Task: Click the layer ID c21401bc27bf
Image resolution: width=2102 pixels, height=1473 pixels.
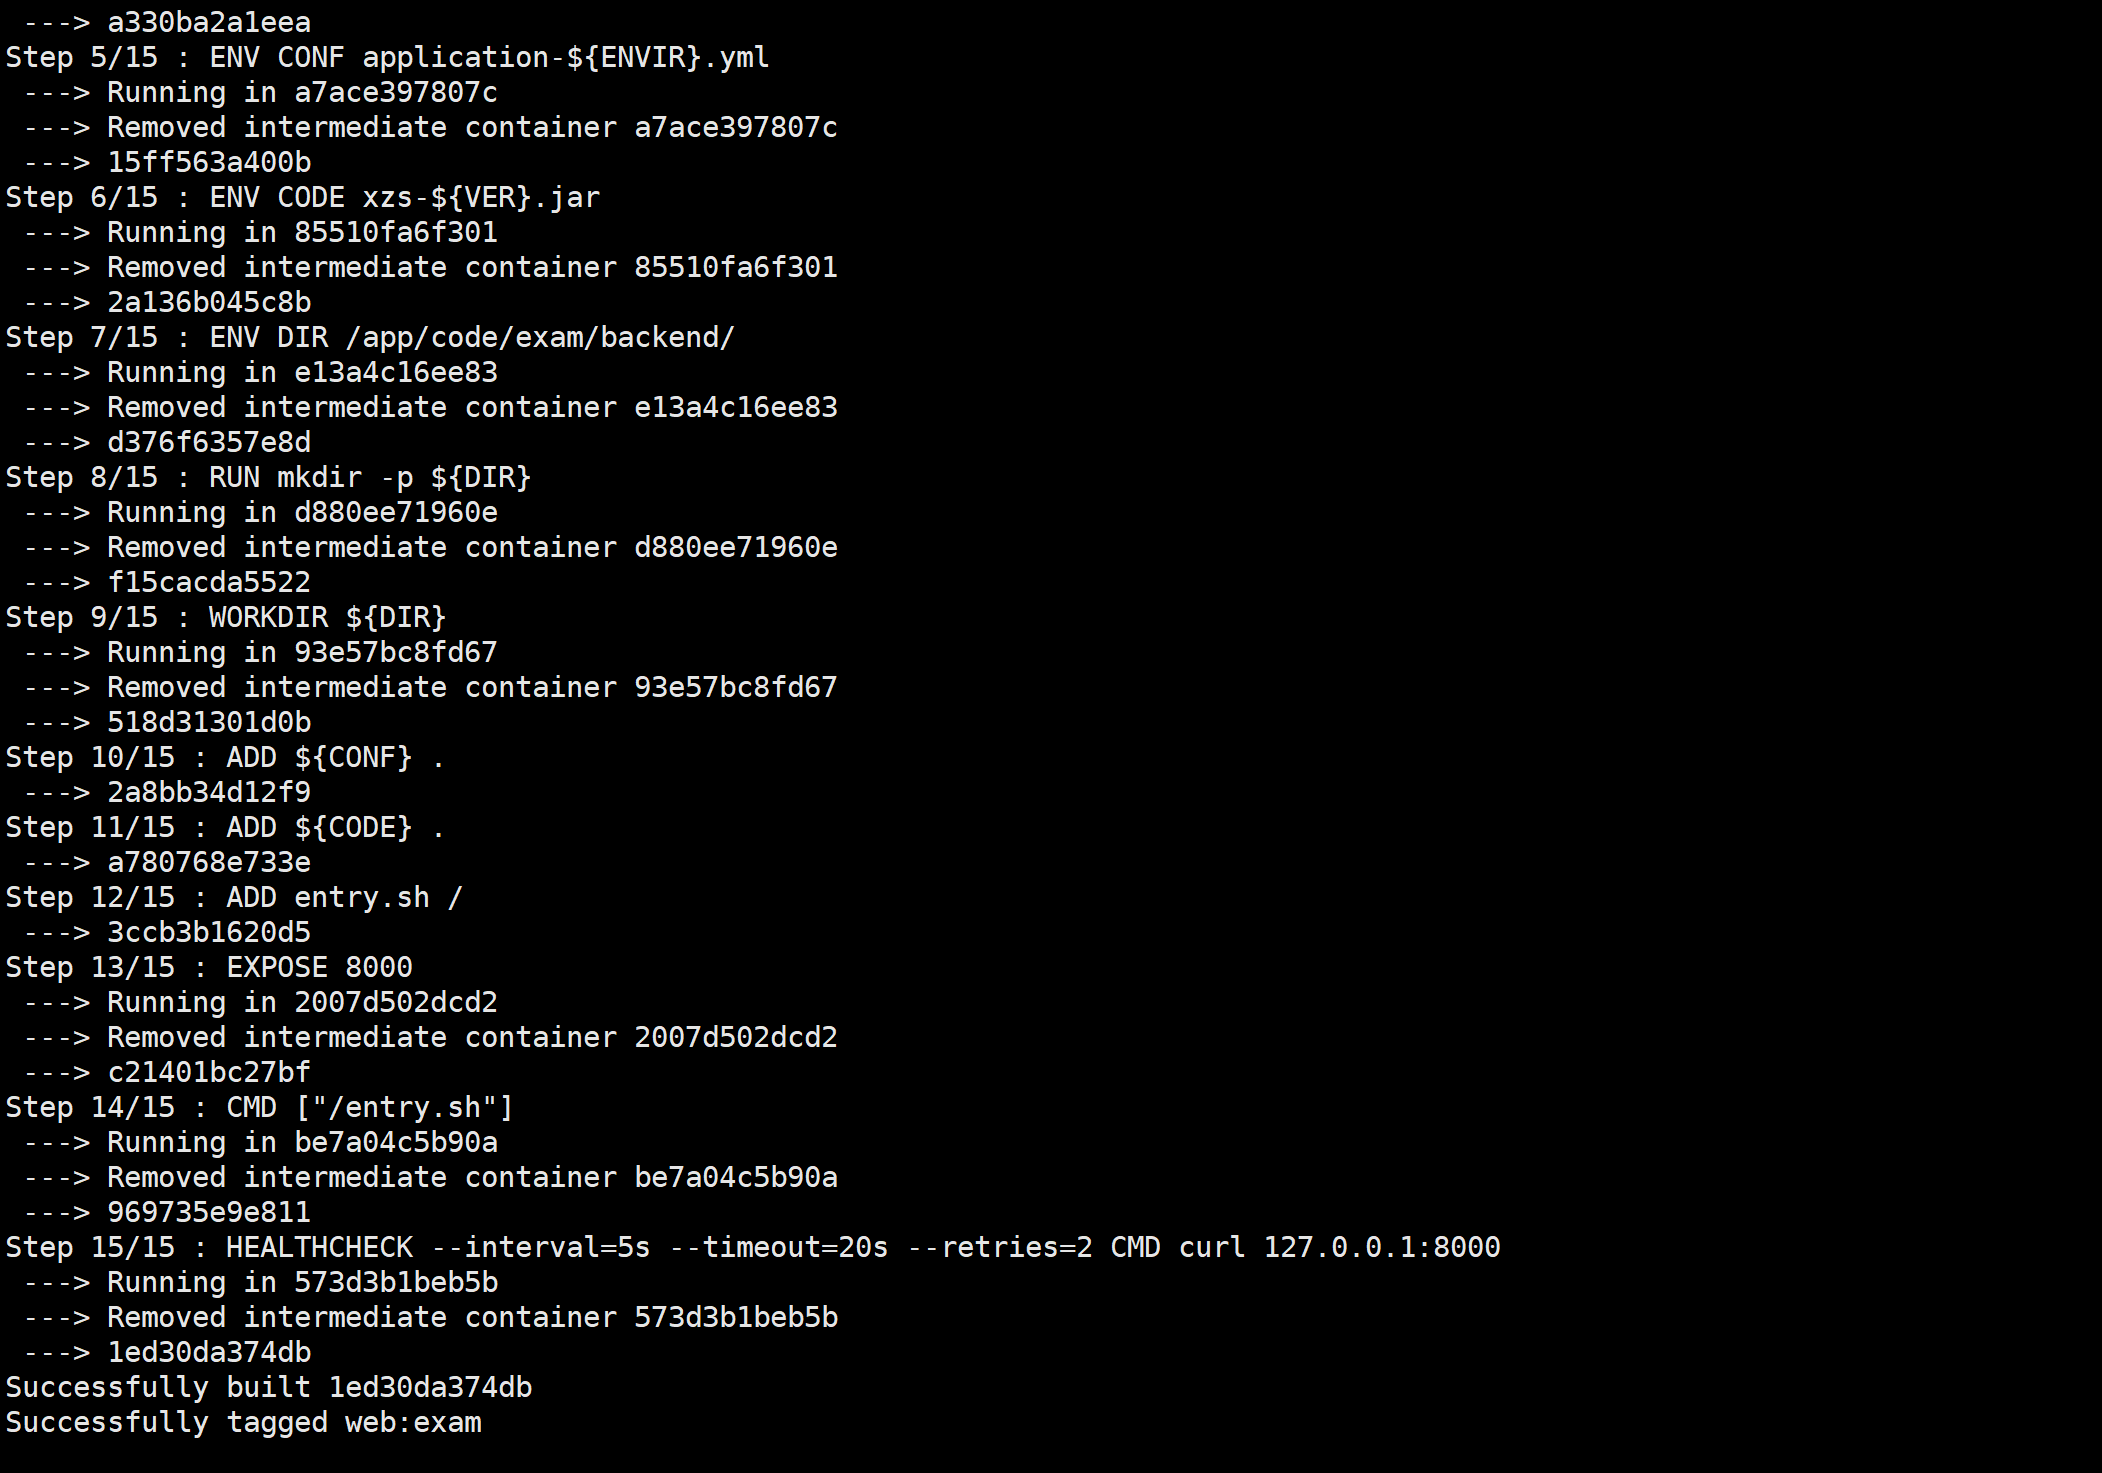Action: 209,1072
